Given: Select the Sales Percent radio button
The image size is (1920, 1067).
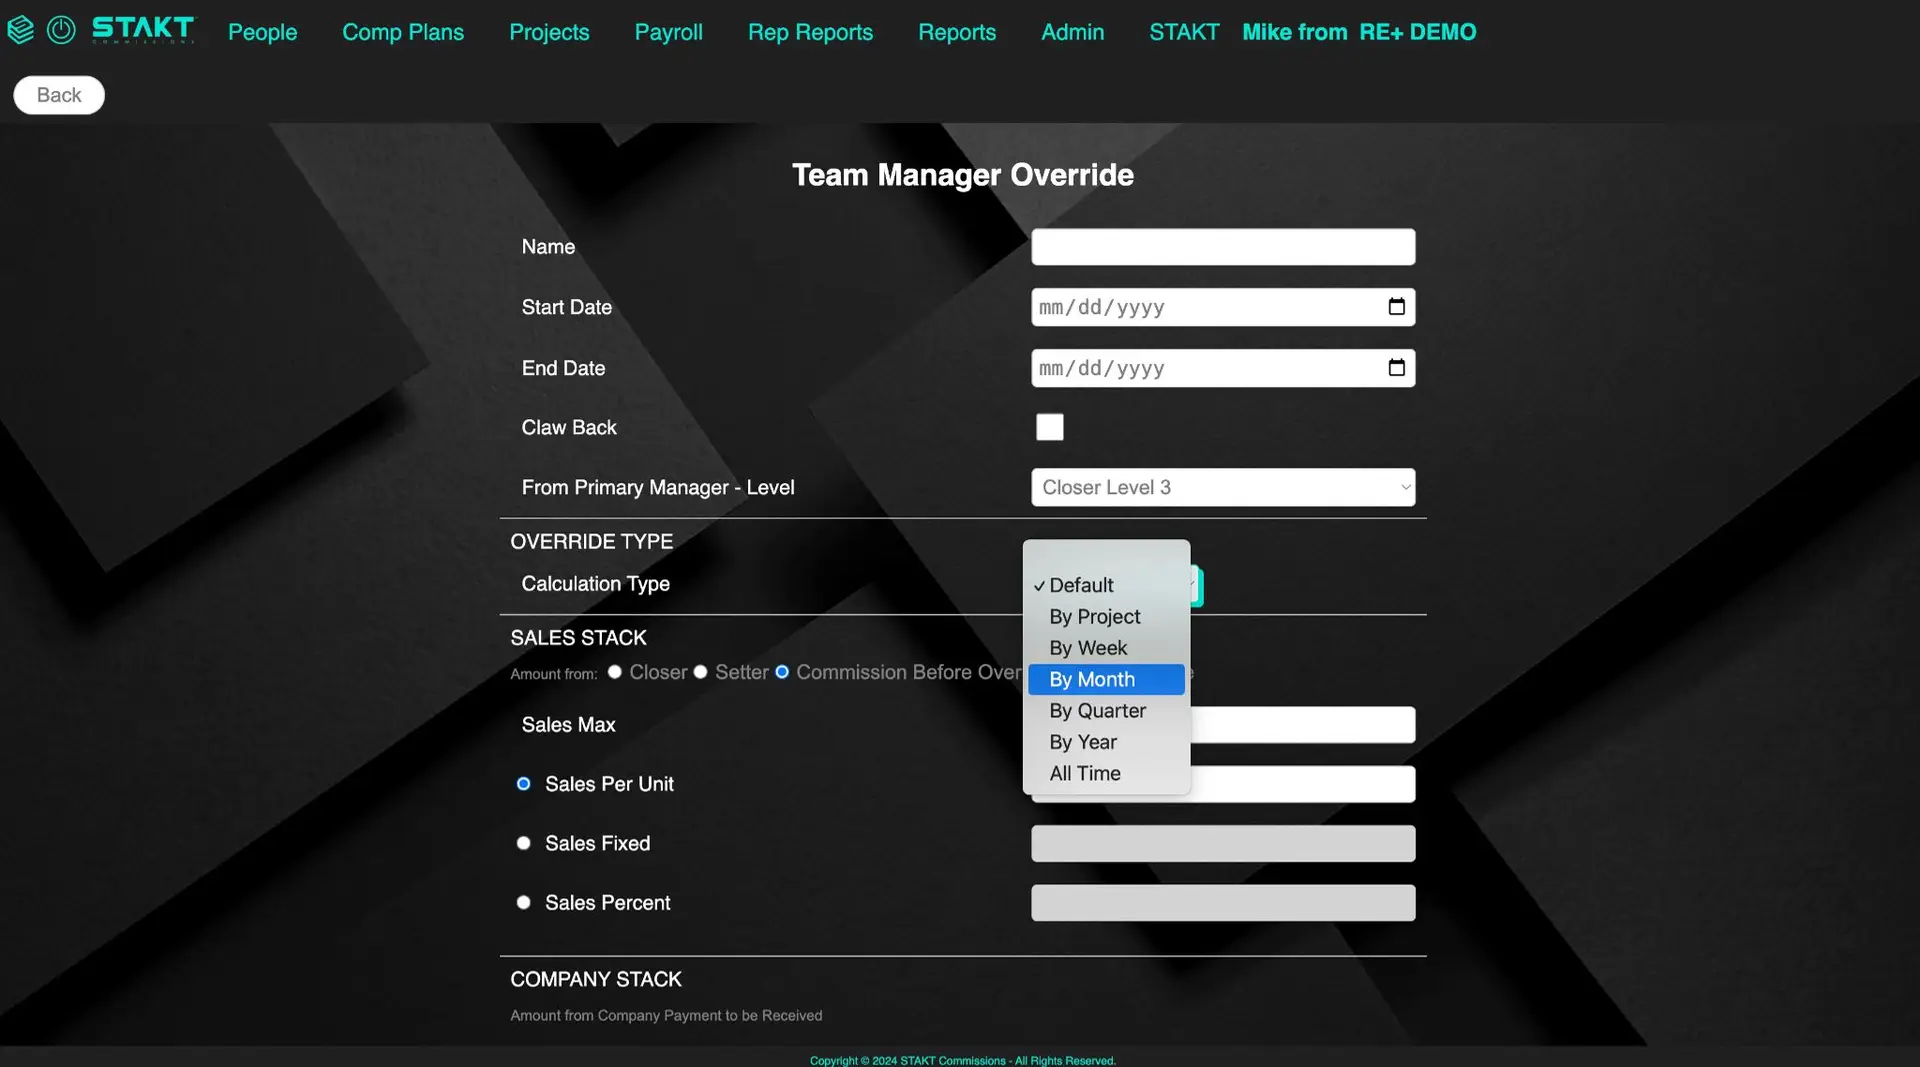Looking at the screenshot, I should tap(523, 902).
